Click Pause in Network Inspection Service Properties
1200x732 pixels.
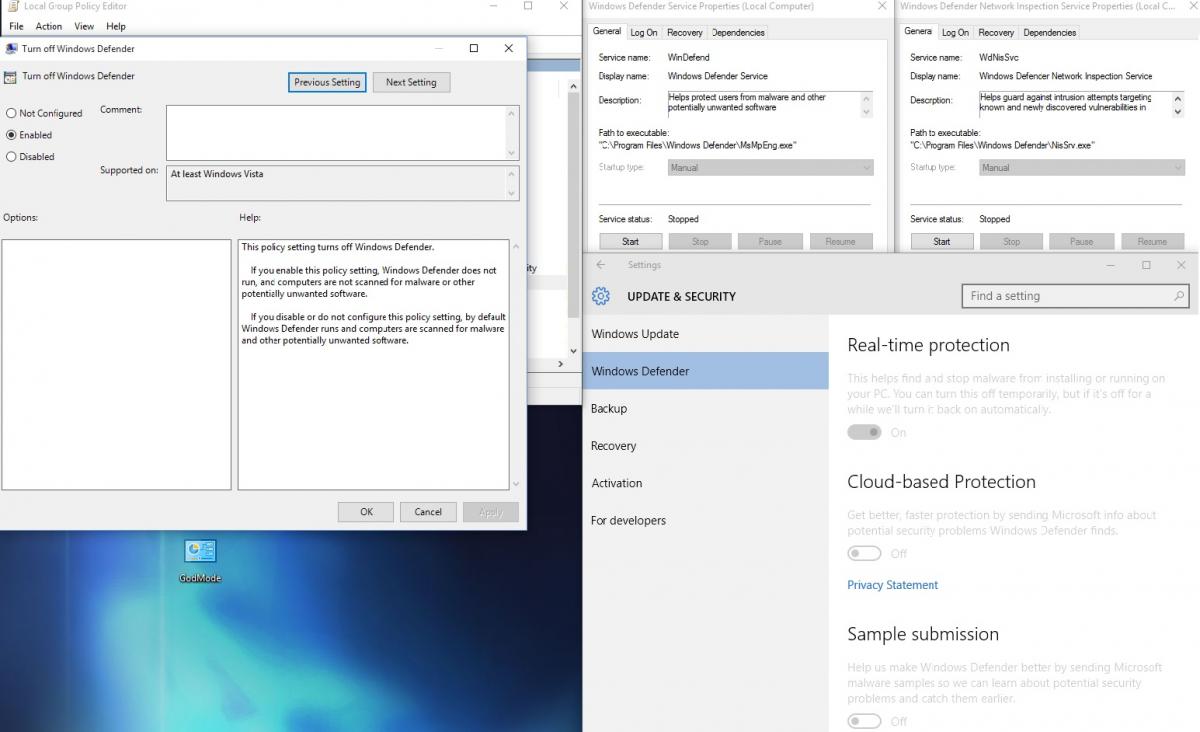click(1082, 241)
